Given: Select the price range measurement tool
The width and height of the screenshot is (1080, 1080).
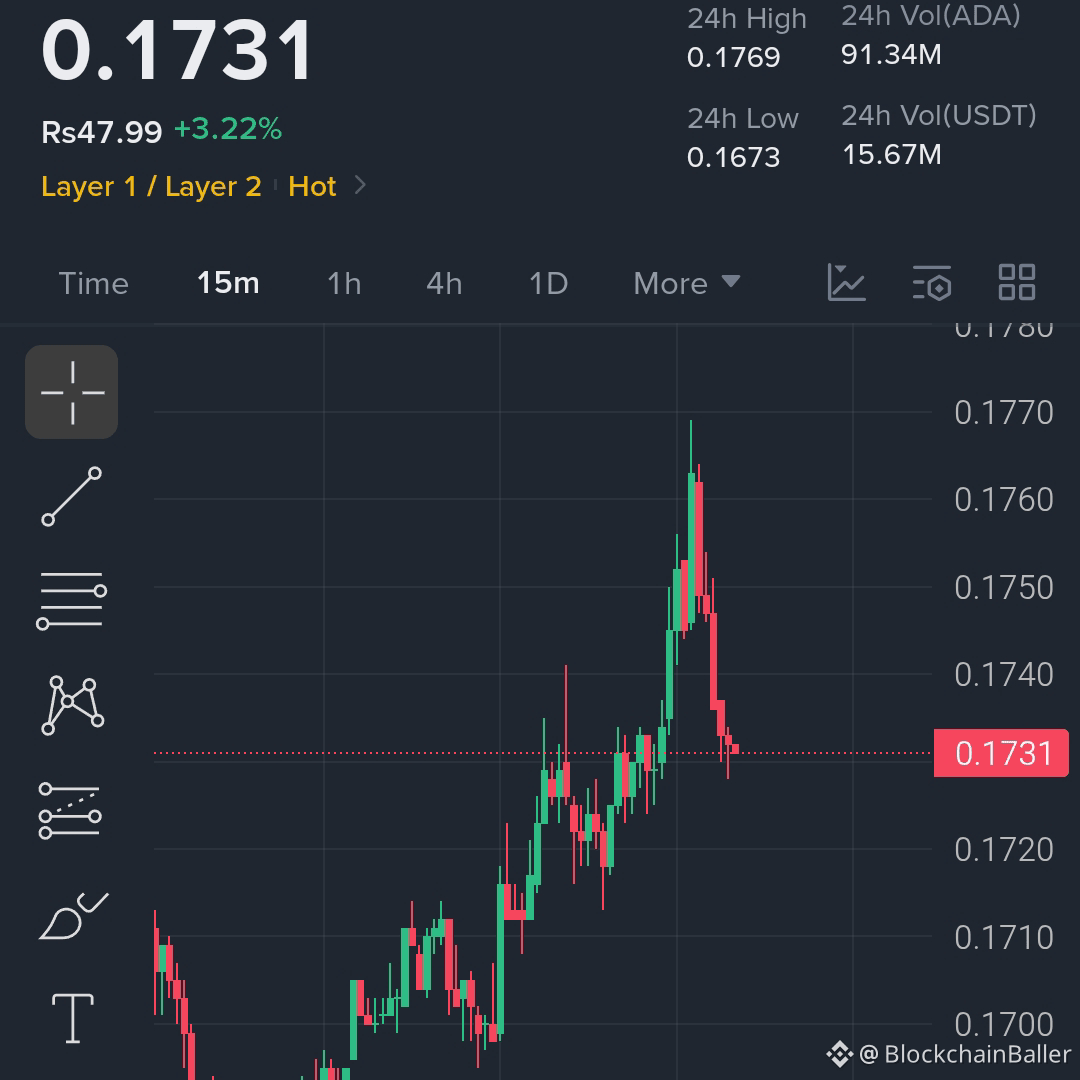Looking at the screenshot, I should tap(70, 811).
